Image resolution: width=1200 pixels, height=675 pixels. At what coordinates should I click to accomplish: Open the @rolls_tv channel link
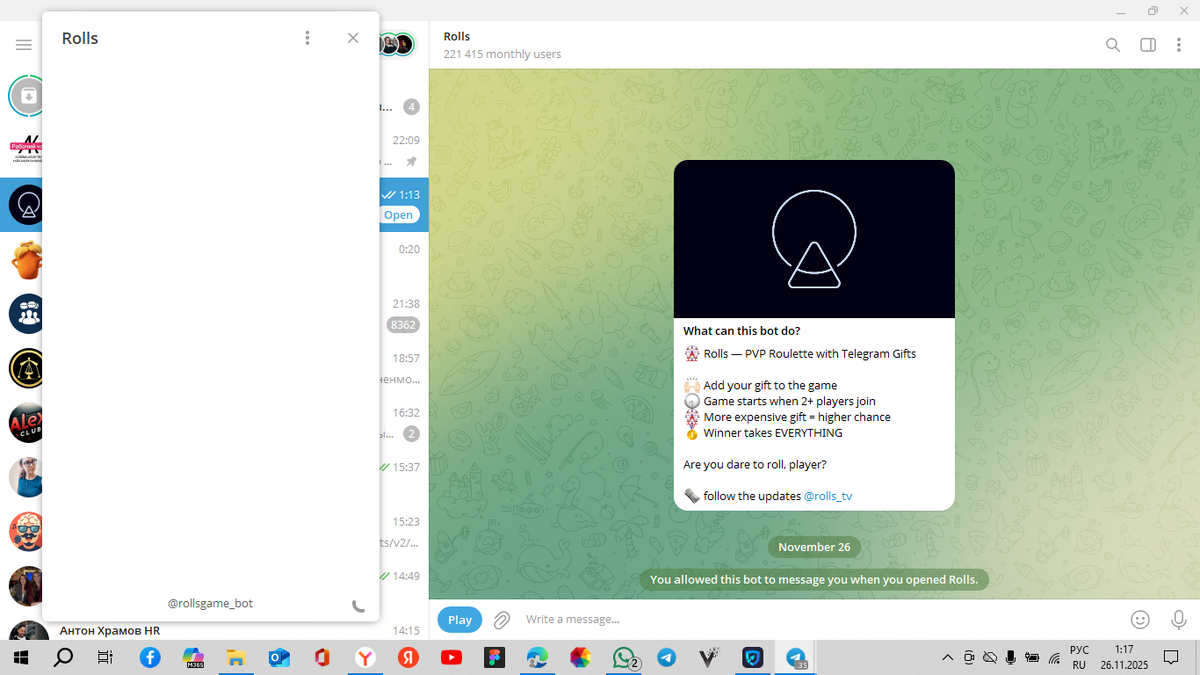pyautogui.click(x=828, y=496)
